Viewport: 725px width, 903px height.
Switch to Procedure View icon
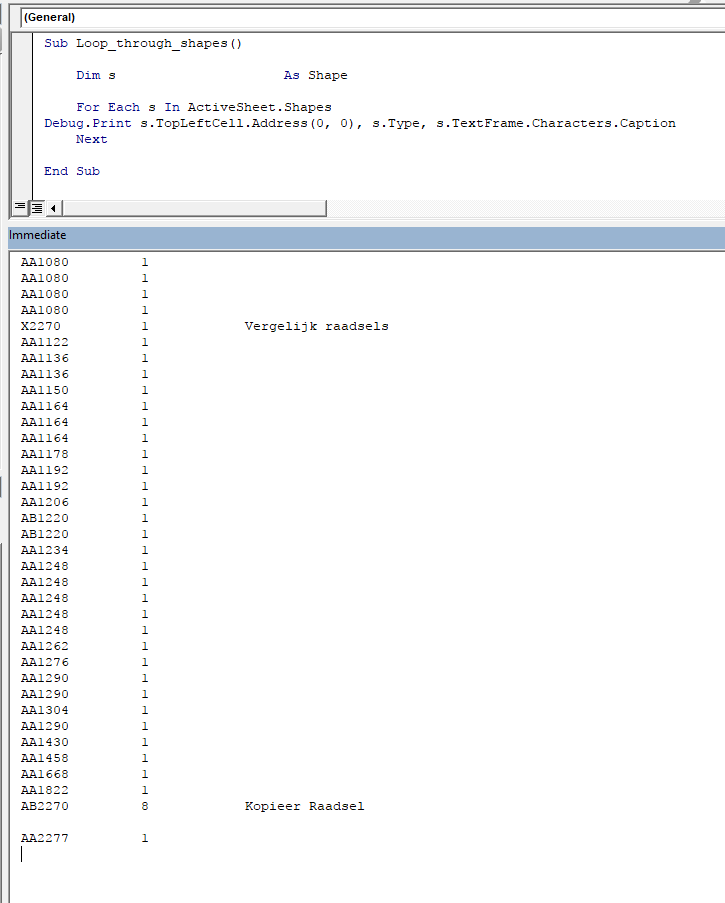pyautogui.click(x=20, y=207)
